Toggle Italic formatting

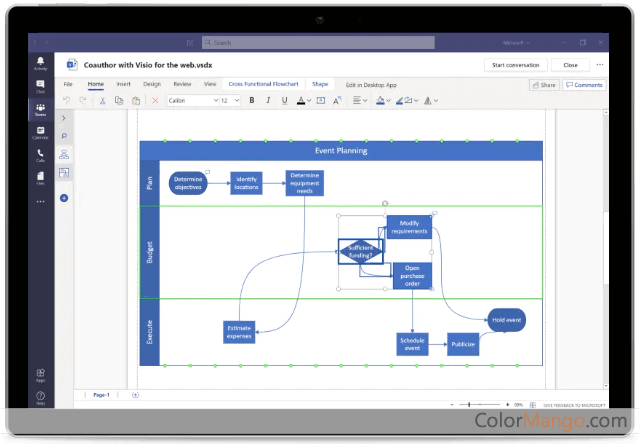[x=267, y=101]
